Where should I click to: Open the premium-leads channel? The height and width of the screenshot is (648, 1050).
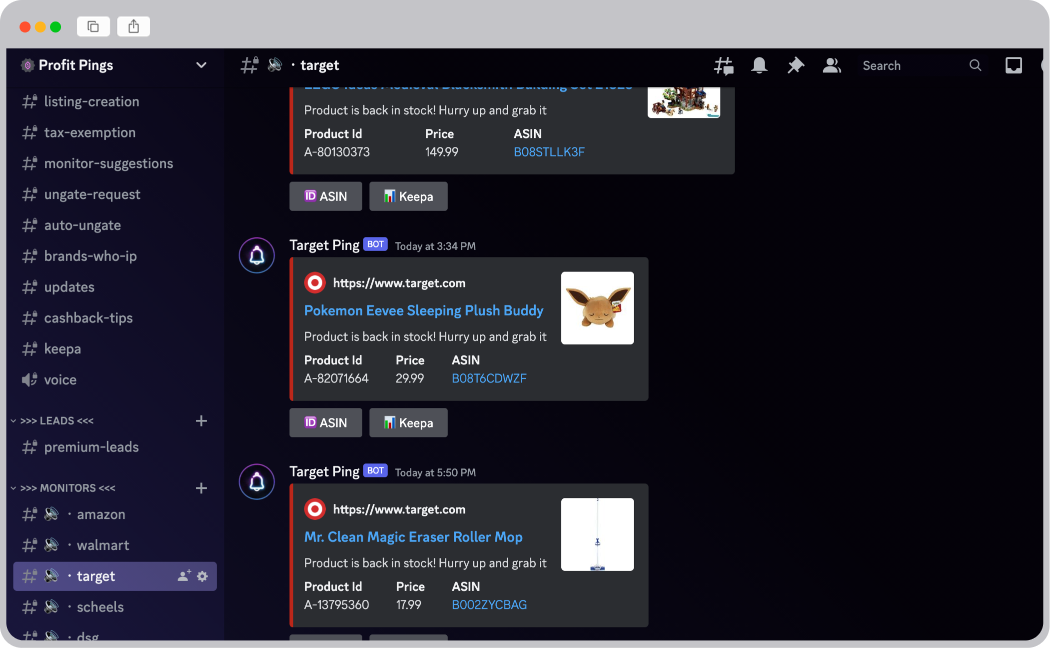(x=91, y=447)
